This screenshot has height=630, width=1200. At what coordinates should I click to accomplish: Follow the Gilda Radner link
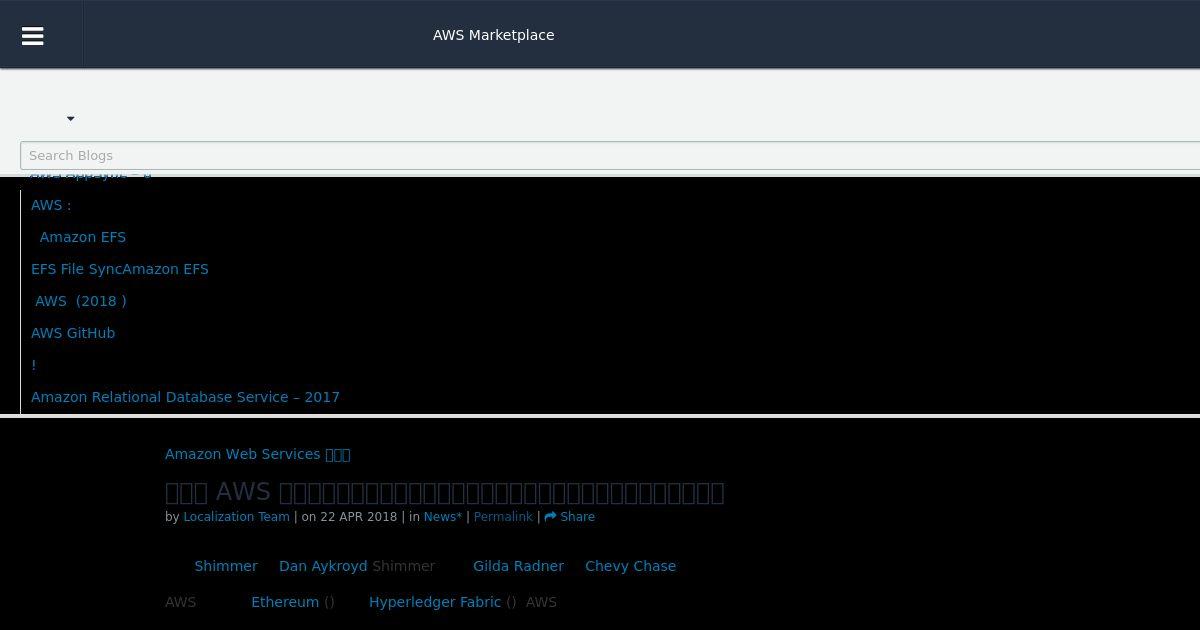point(518,566)
